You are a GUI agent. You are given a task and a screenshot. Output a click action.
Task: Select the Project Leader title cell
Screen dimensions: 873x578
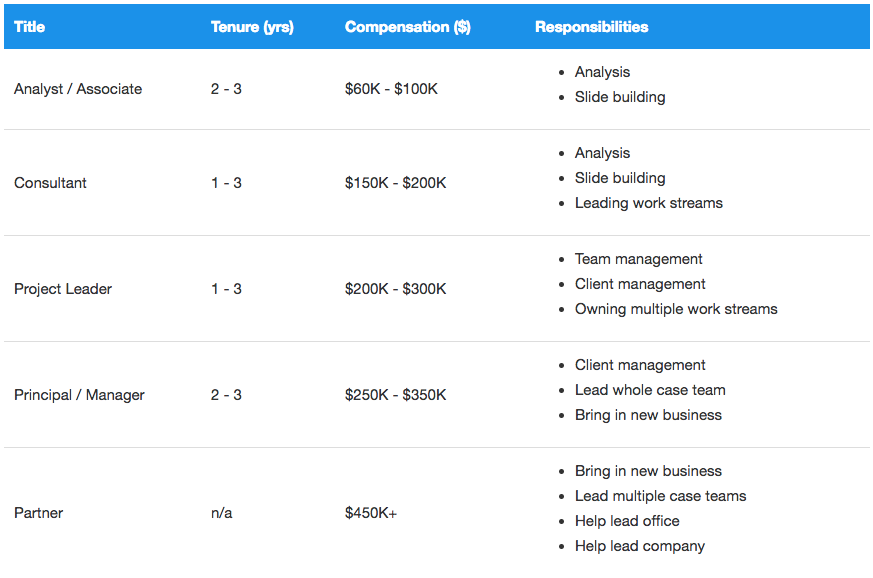[63, 289]
